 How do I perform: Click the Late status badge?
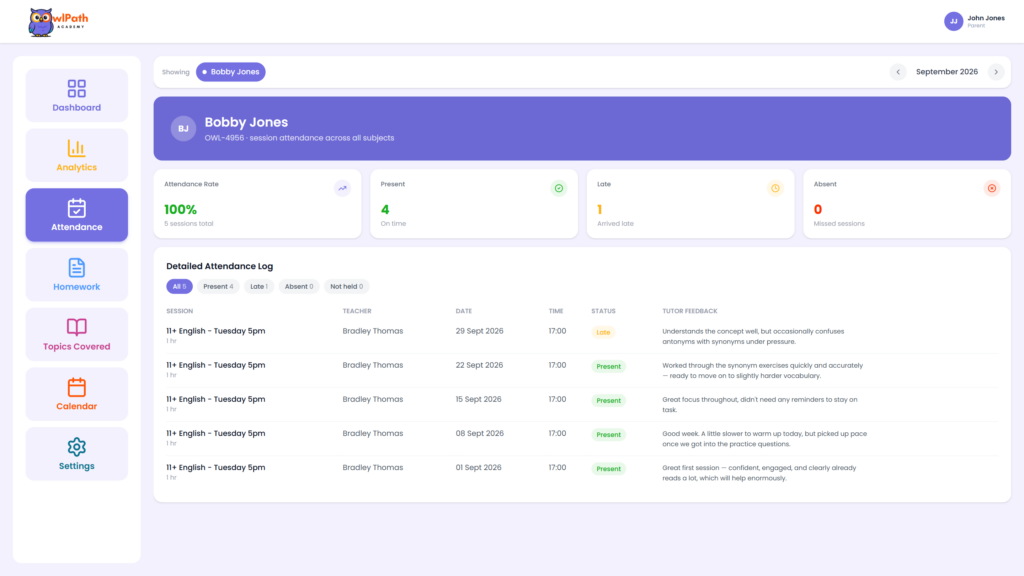pos(603,332)
